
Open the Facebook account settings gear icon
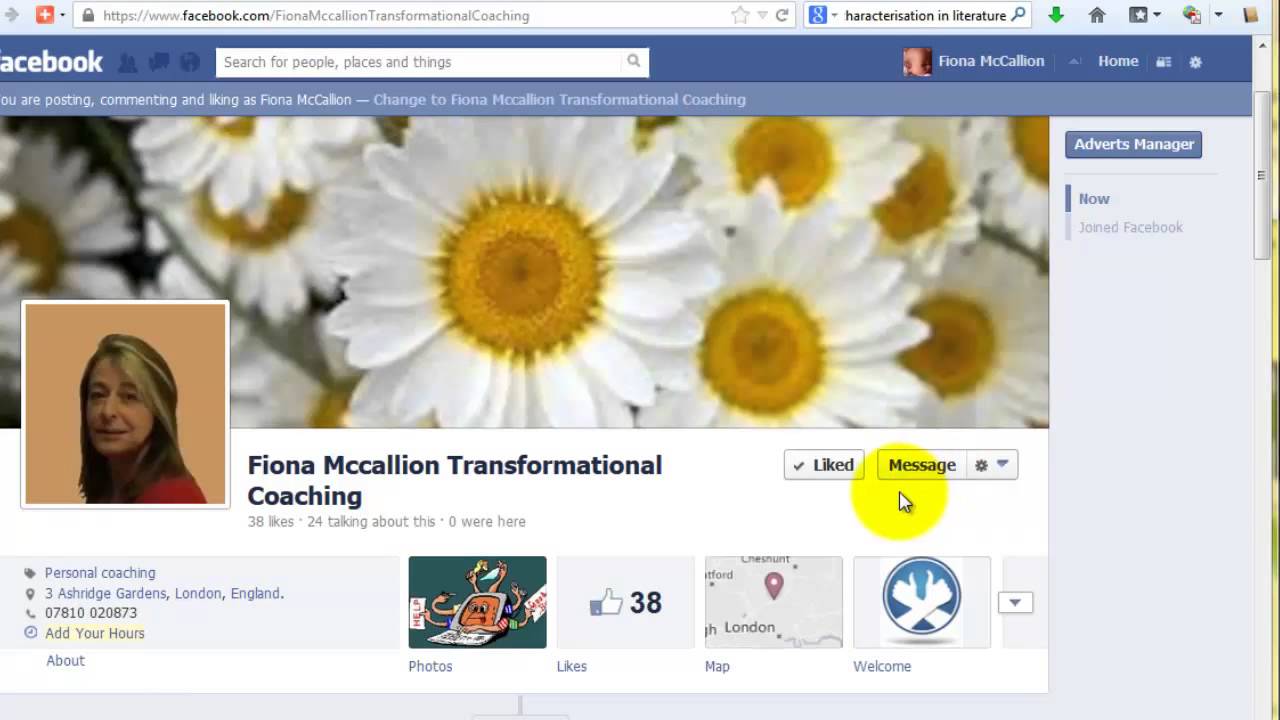[x=1195, y=62]
